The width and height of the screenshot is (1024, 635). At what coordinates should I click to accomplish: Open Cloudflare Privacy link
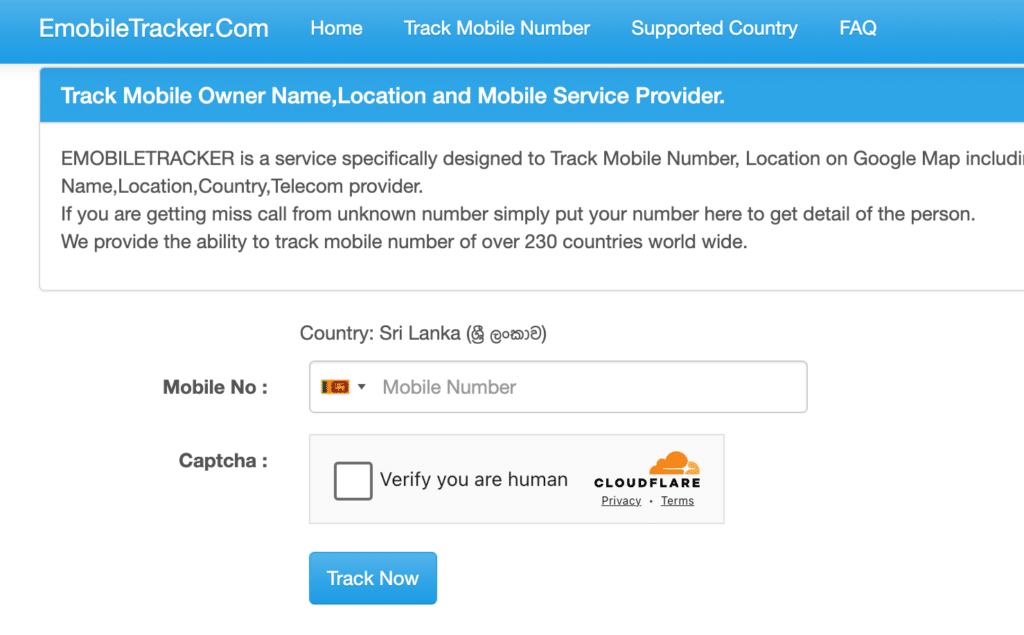tap(621, 501)
